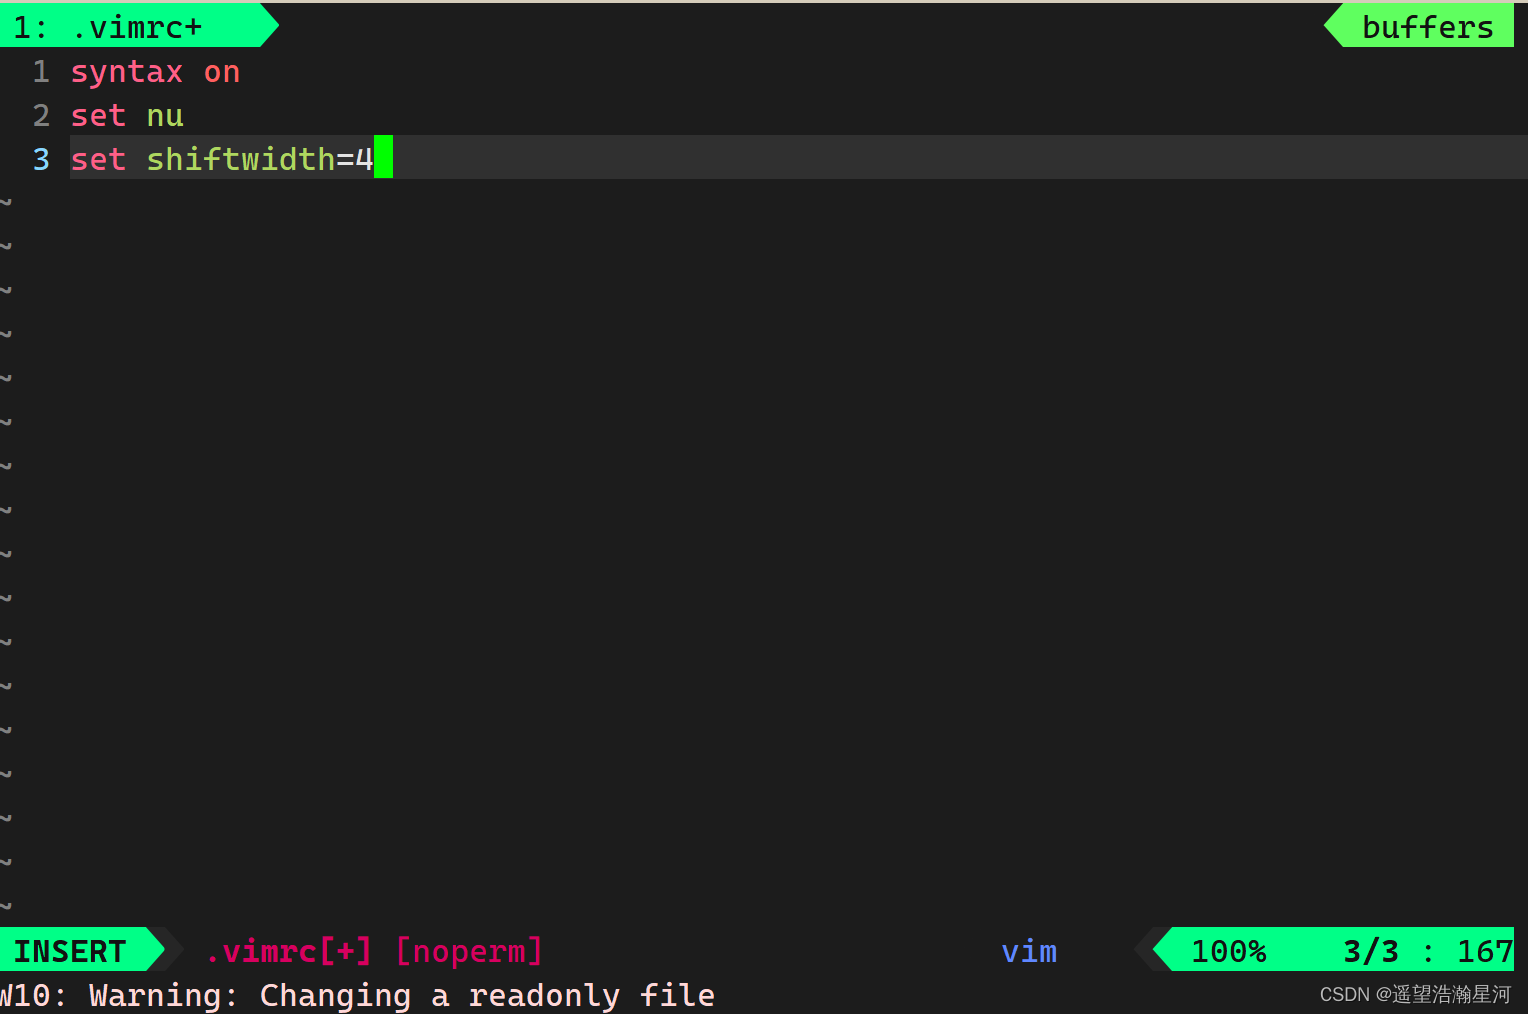Click the 'nu' option on line 2
Image resolution: width=1528 pixels, height=1014 pixels.
pyautogui.click(x=165, y=116)
